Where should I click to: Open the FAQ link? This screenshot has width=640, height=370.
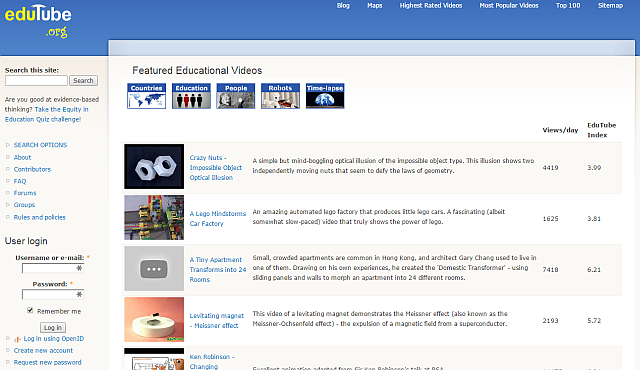[20, 181]
